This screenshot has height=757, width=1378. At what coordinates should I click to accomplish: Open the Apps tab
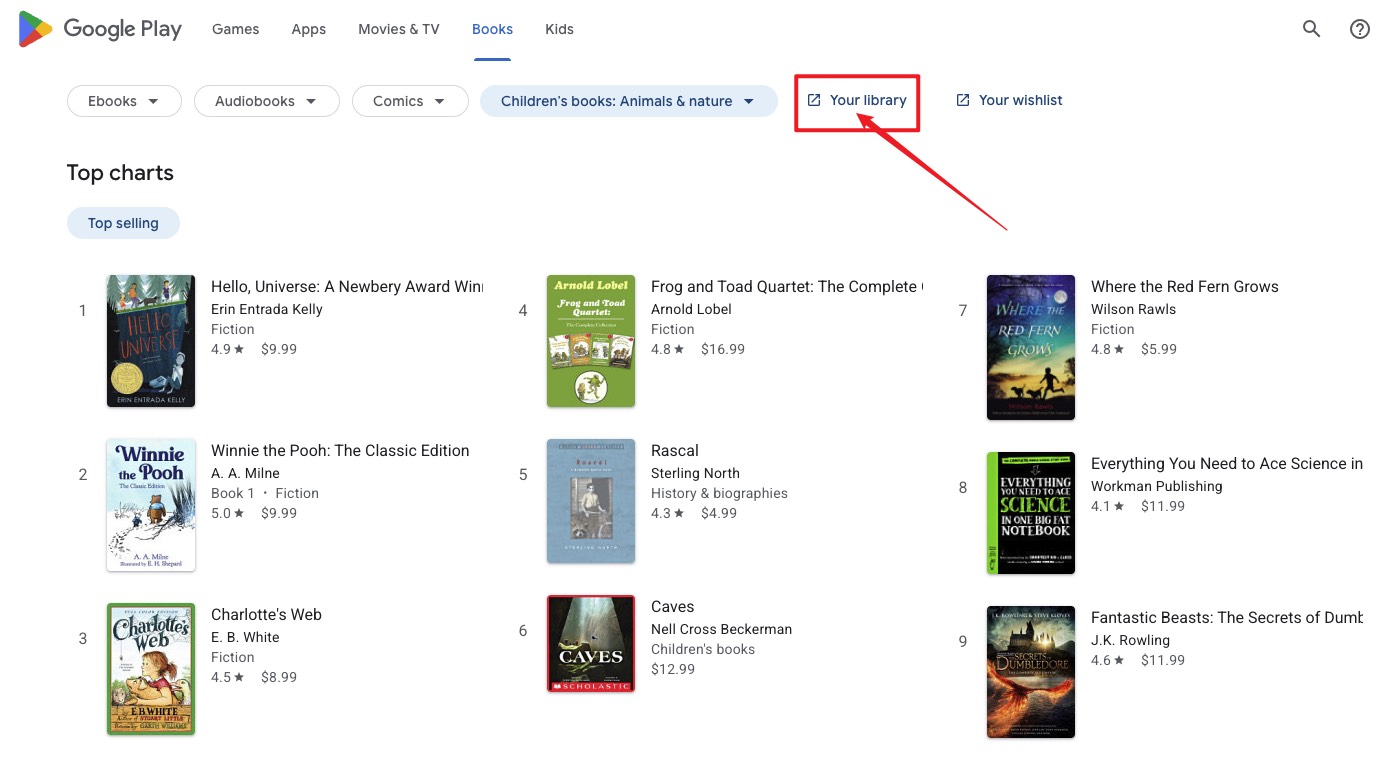click(309, 29)
